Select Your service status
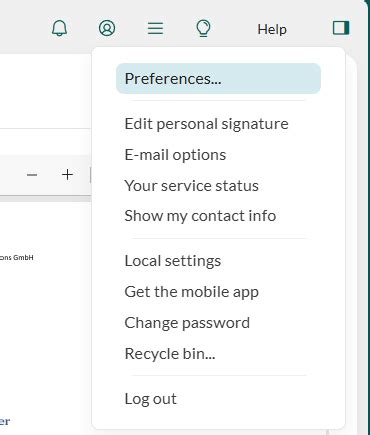The height and width of the screenshot is (435, 370). click(191, 186)
